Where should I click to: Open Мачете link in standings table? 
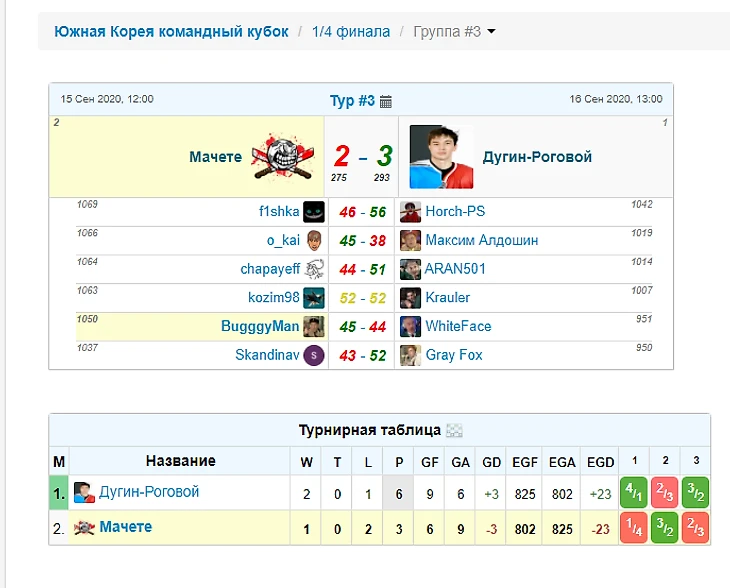(x=126, y=527)
